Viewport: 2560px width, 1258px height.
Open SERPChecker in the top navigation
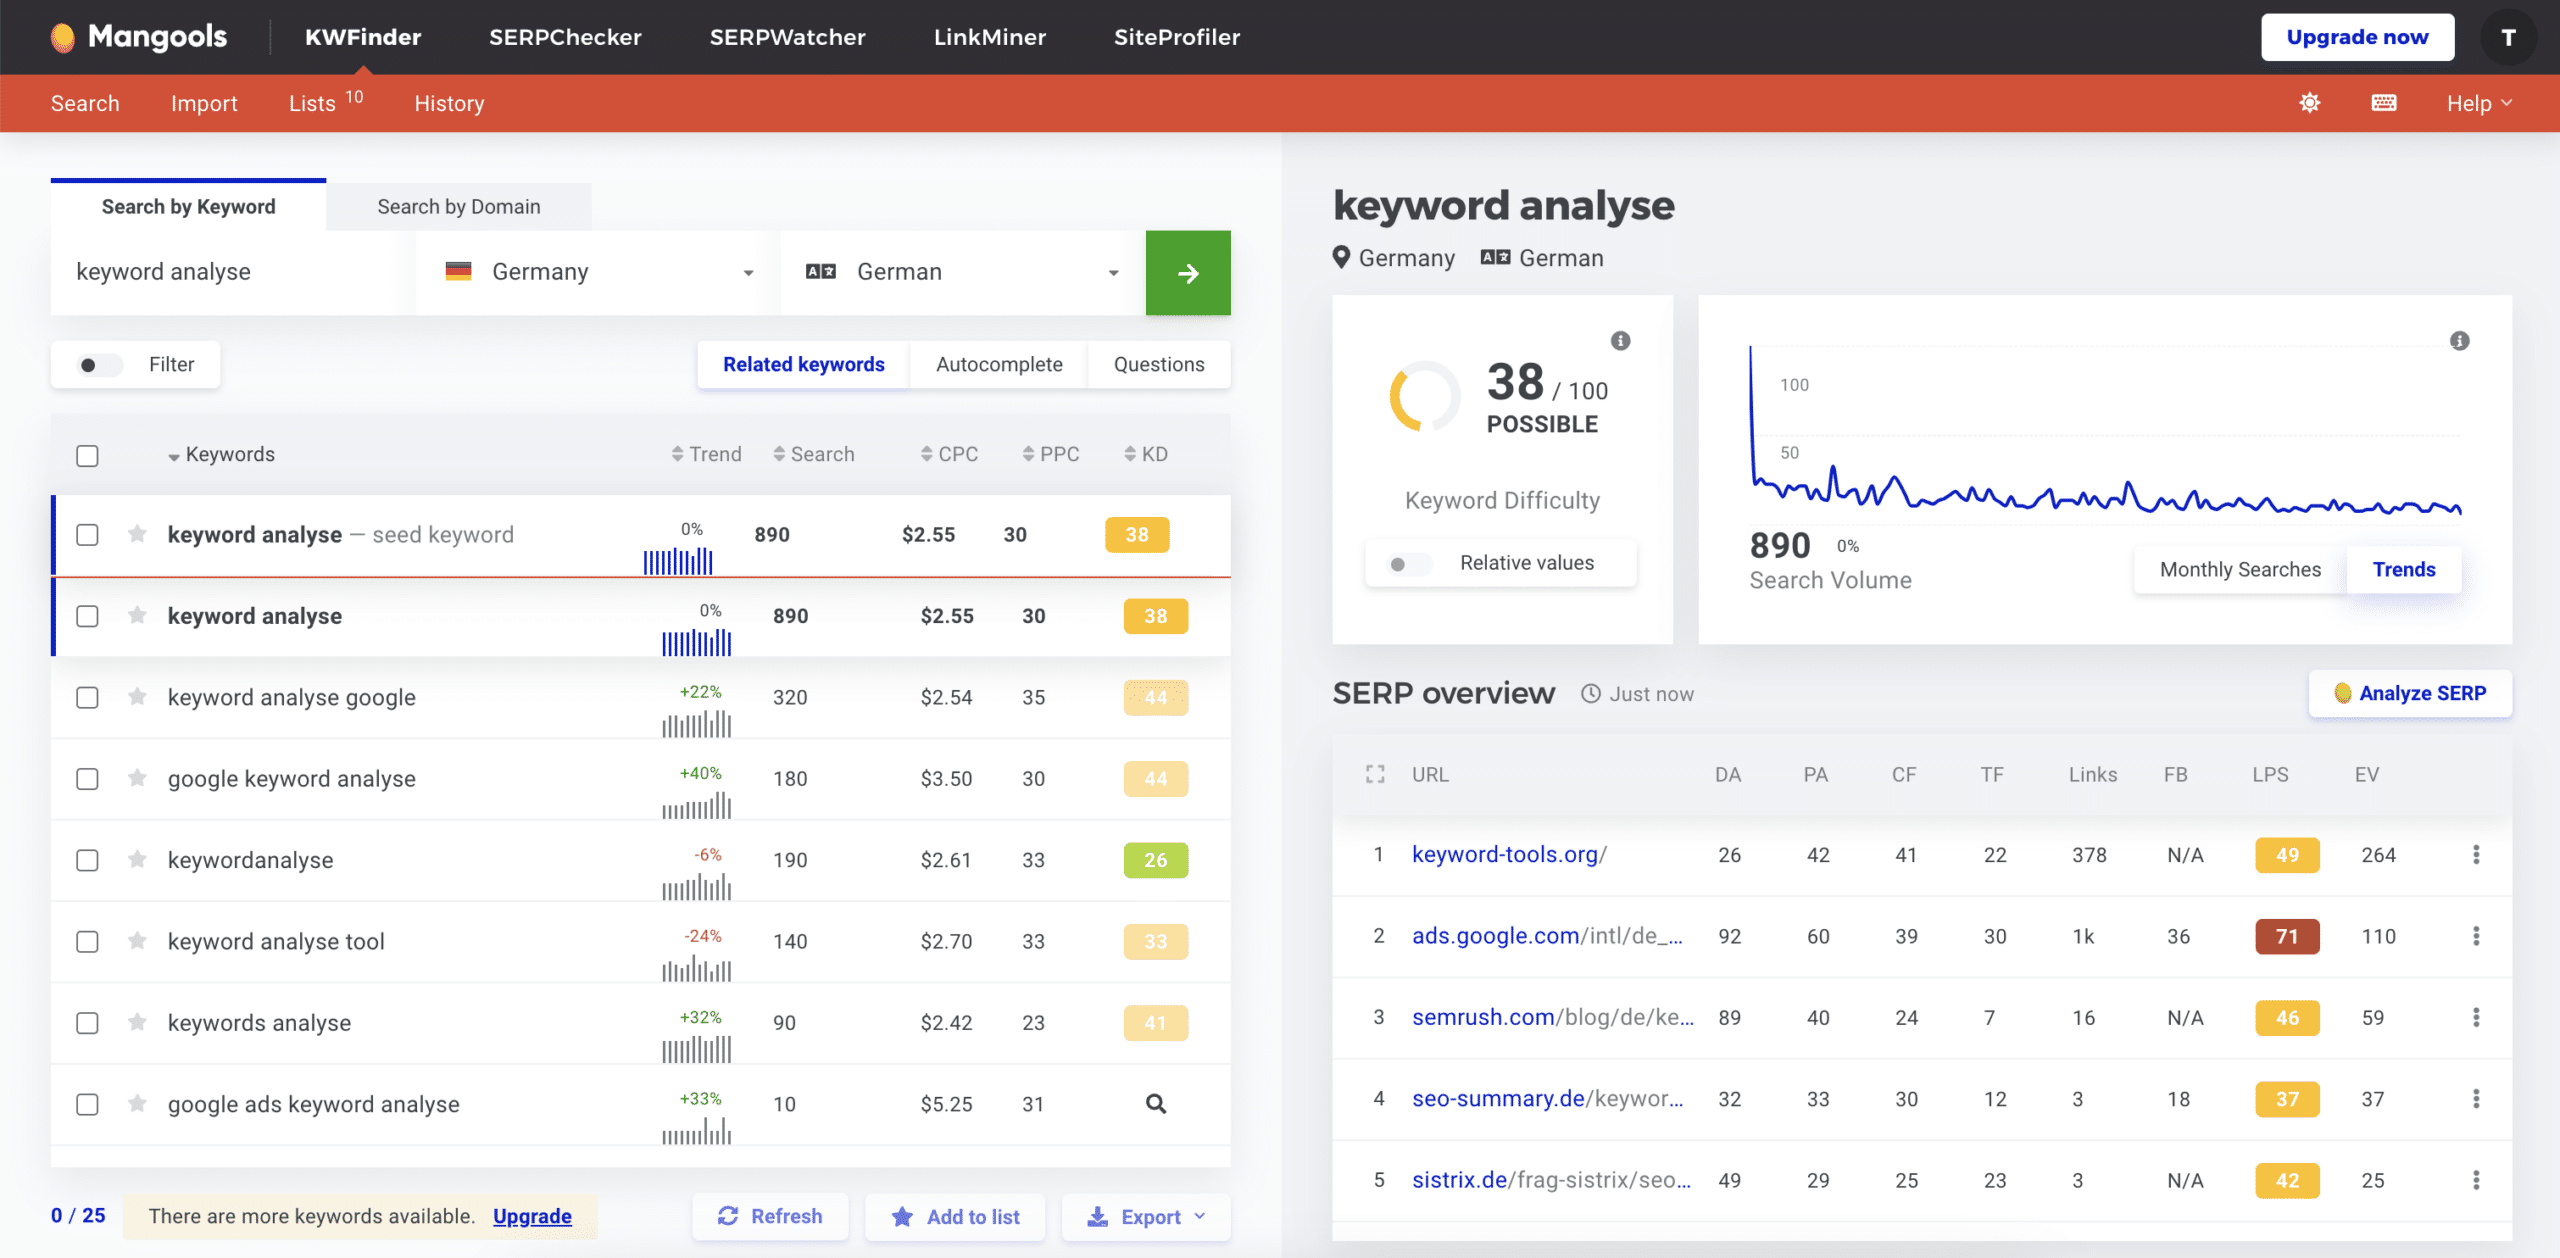click(565, 37)
